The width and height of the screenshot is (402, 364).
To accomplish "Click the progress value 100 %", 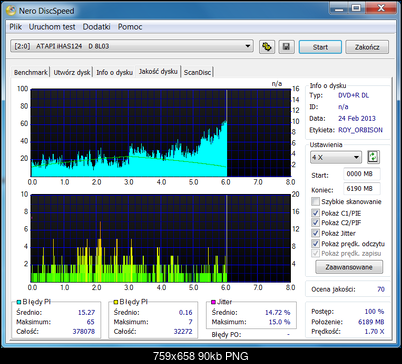I will point(374,311).
